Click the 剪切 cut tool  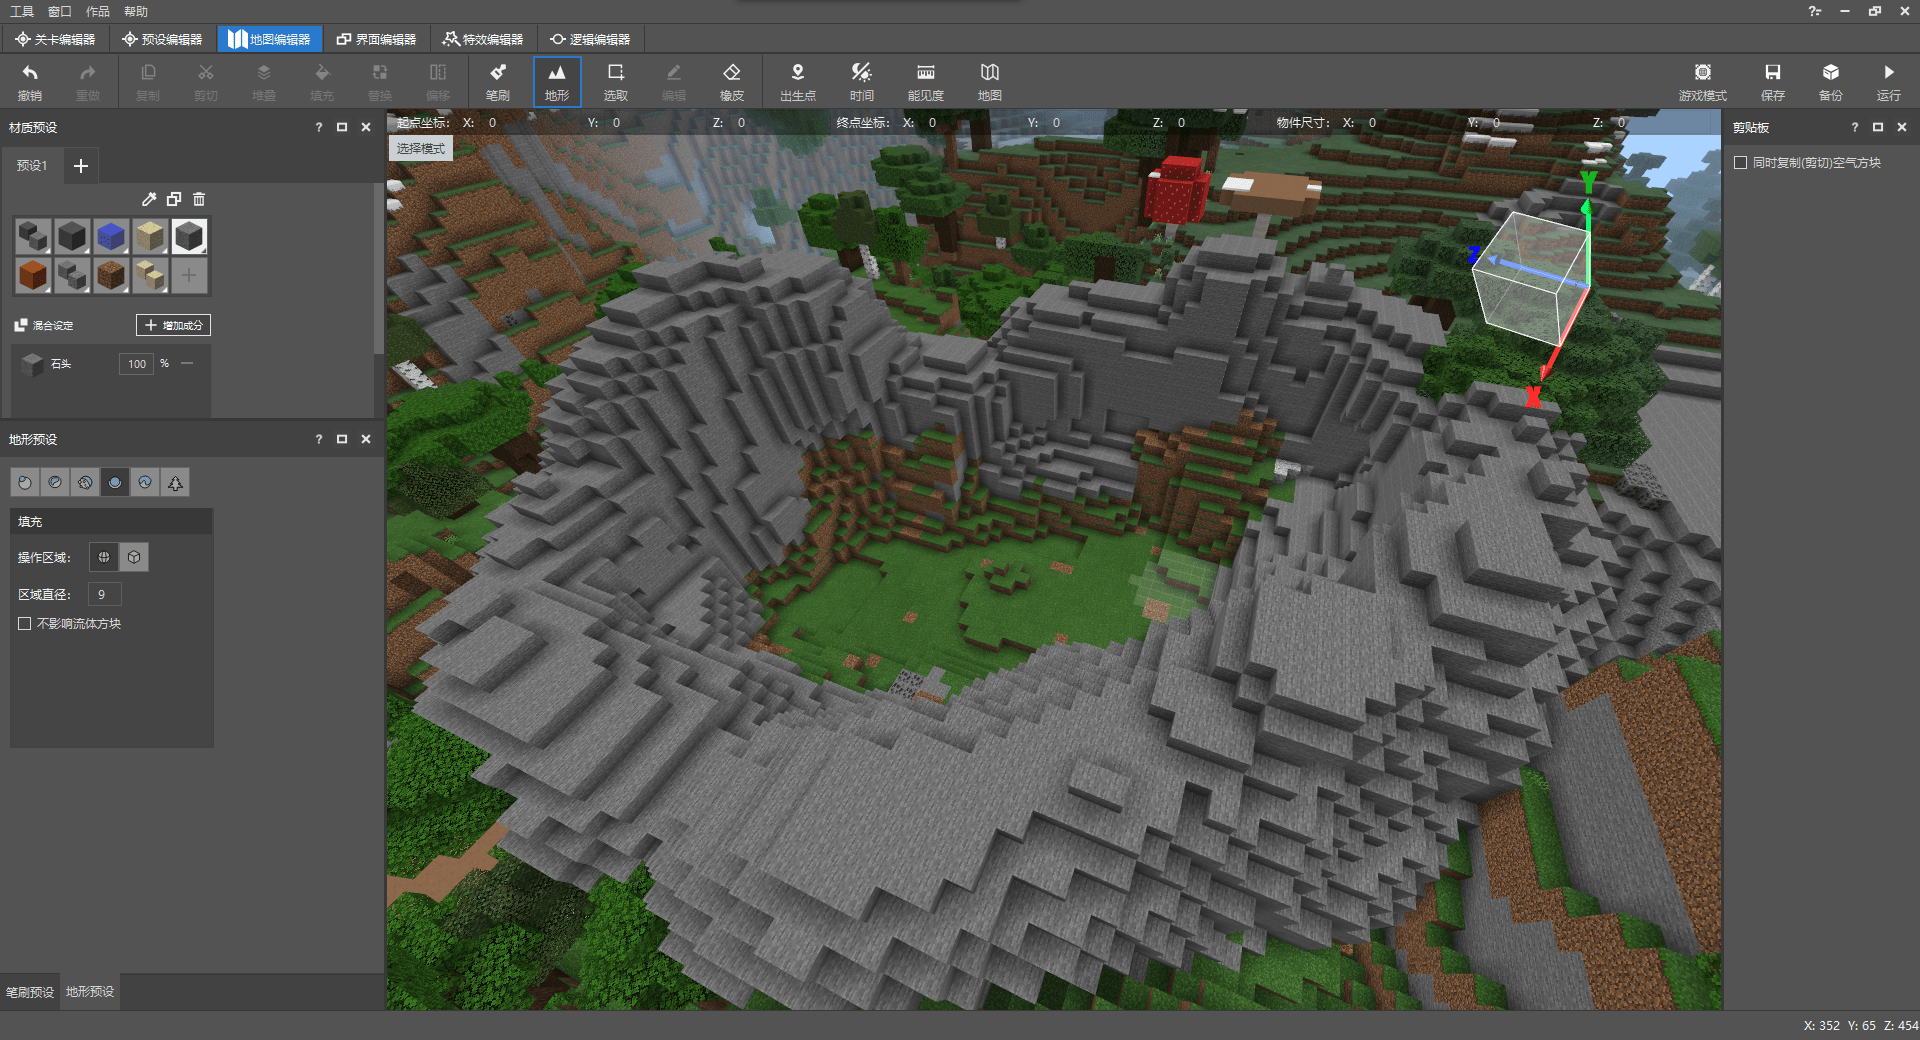[x=206, y=82]
